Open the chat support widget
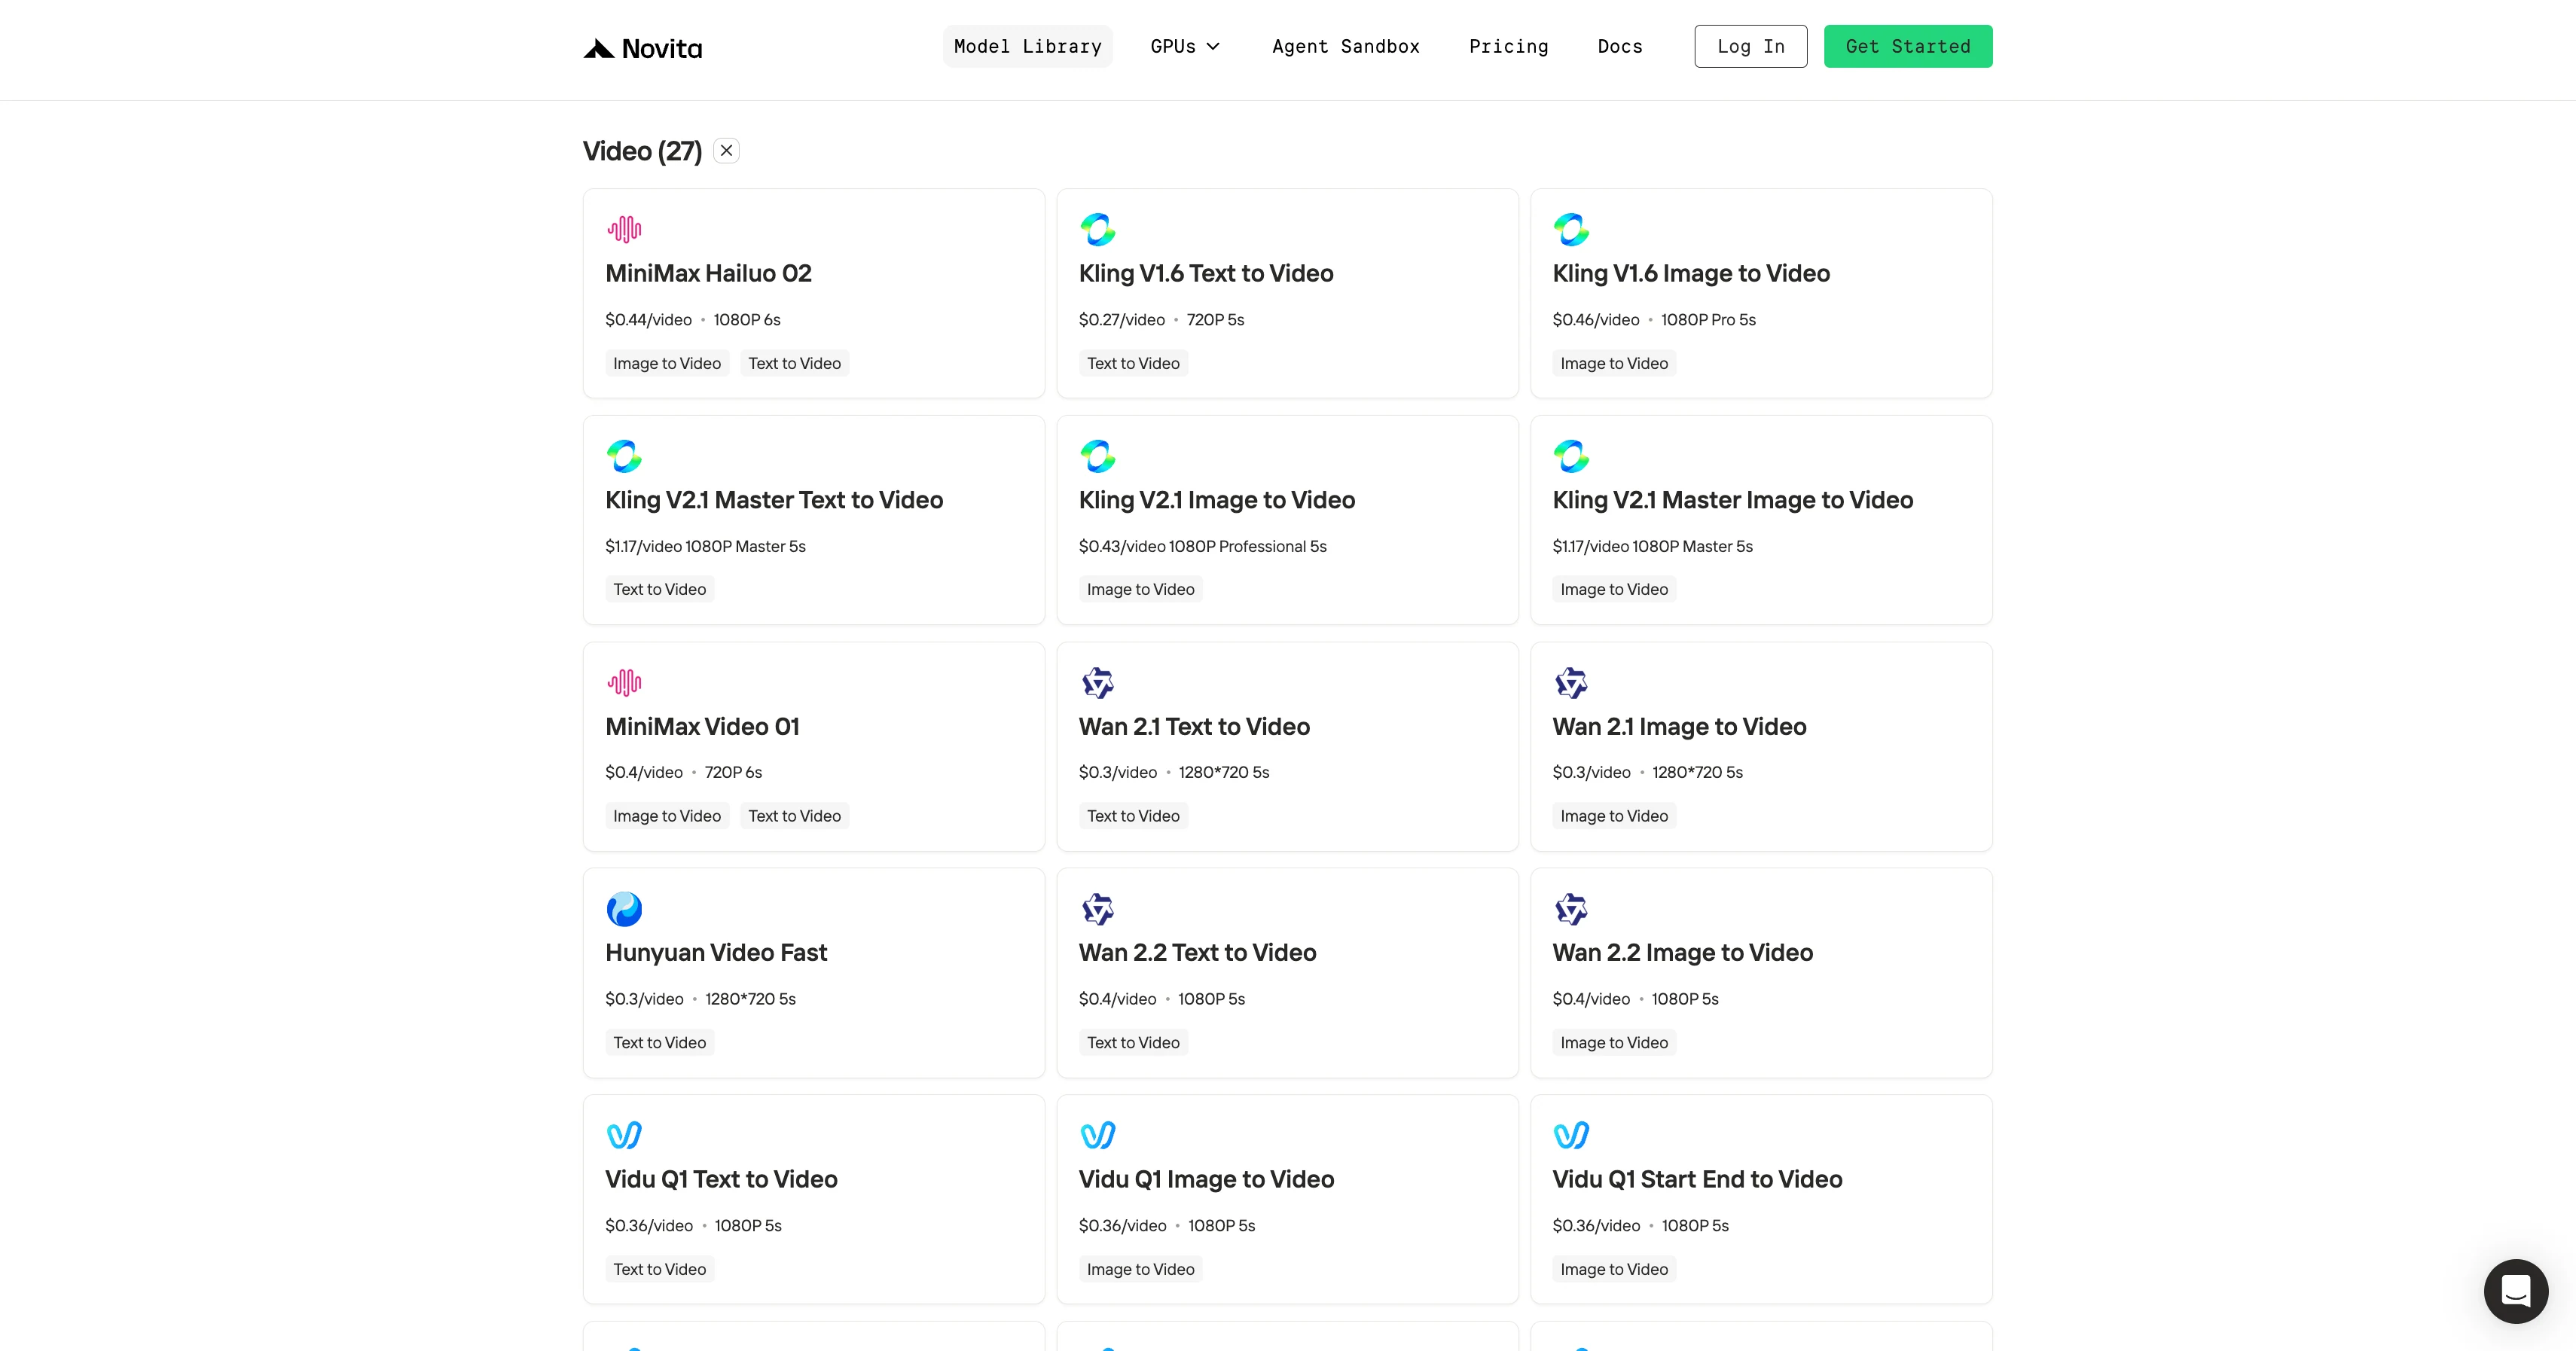This screenshot has width=2576, height=1351. coord(2515,1291)
